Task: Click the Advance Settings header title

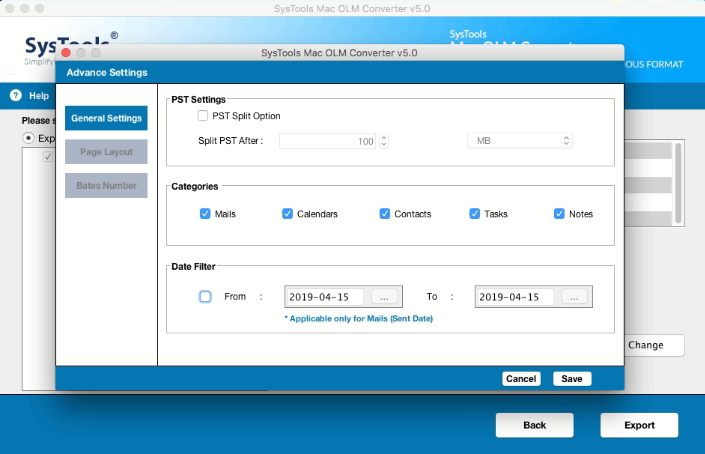Action: click(107, 72)
